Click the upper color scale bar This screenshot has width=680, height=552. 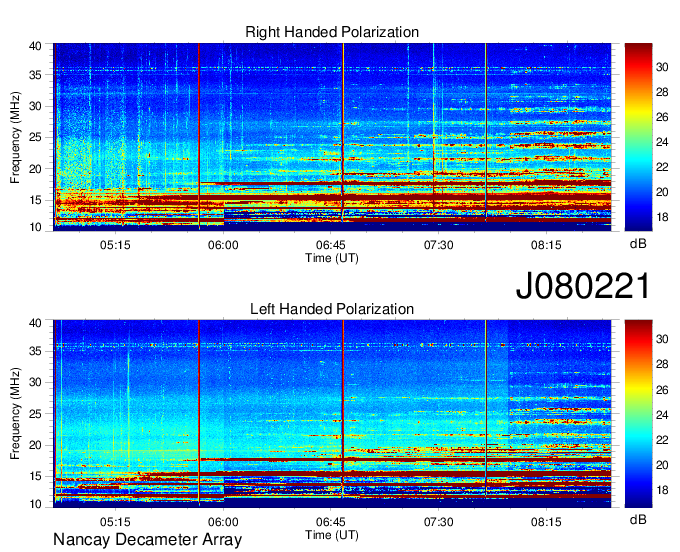tap(638, 137)
